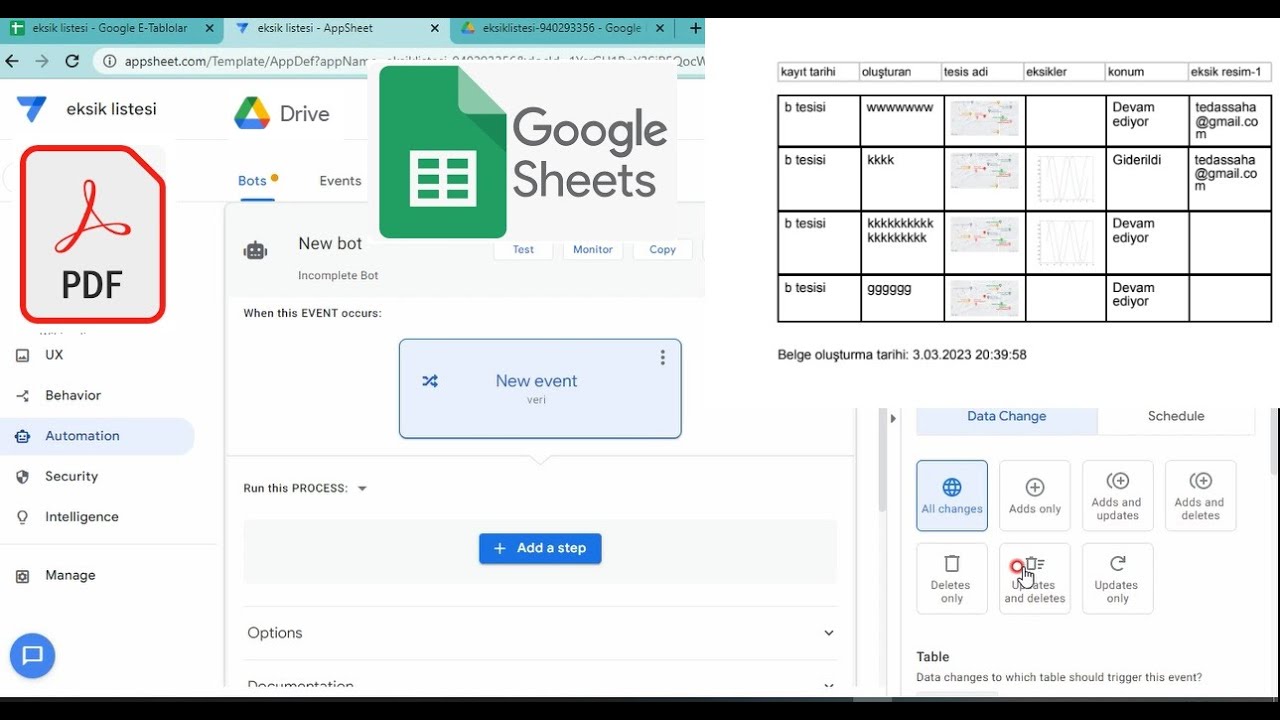Viewport: 1280px width, 720px height.
Task: Open the three-dot menu on the New event card
Action: click(x=662, y=357)
